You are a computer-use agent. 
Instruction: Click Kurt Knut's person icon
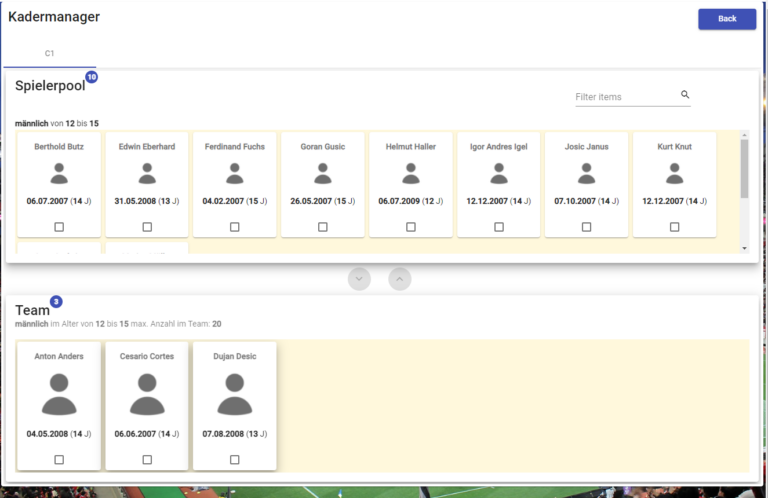(x=674, y=173)
